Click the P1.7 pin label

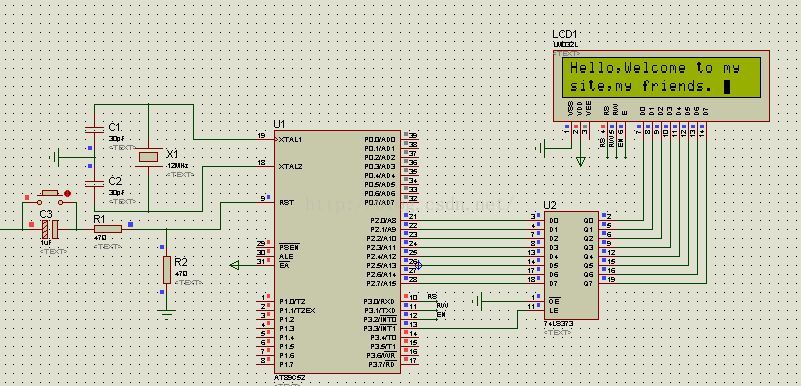click(x=286, y=365)
